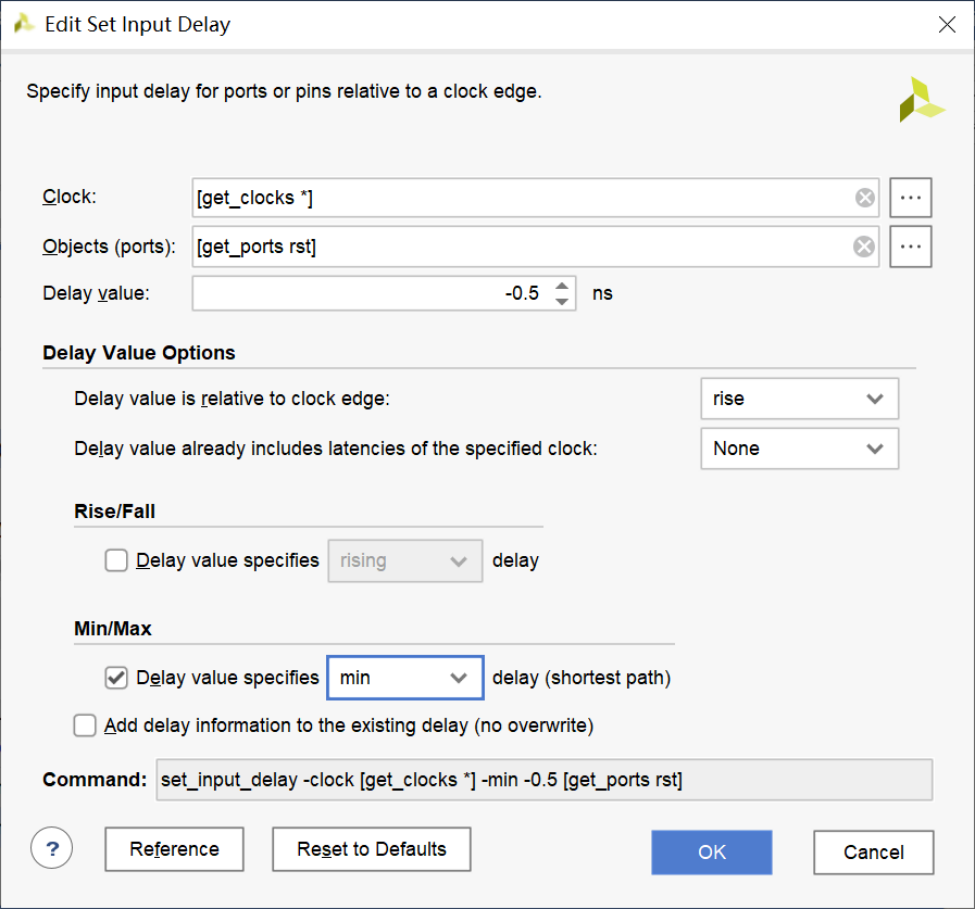This screenshot has height=910, width=975.
Task: Click the help question mark icon
Action: pos(52,849)
